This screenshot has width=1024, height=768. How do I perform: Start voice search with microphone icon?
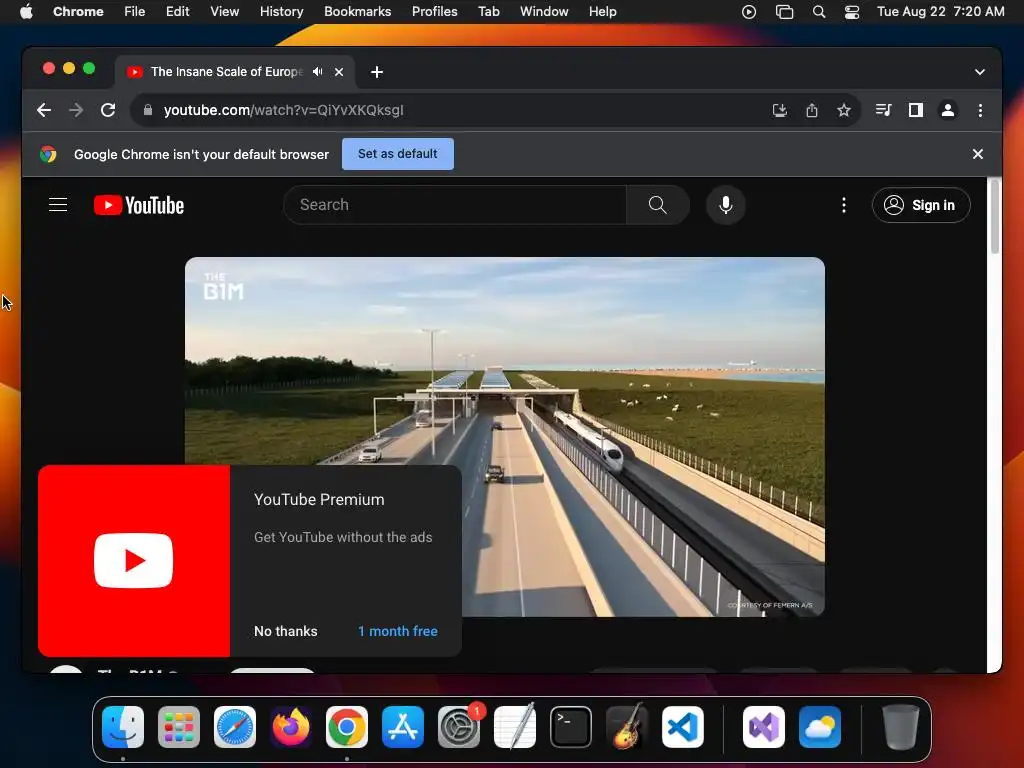coord(726,205)
